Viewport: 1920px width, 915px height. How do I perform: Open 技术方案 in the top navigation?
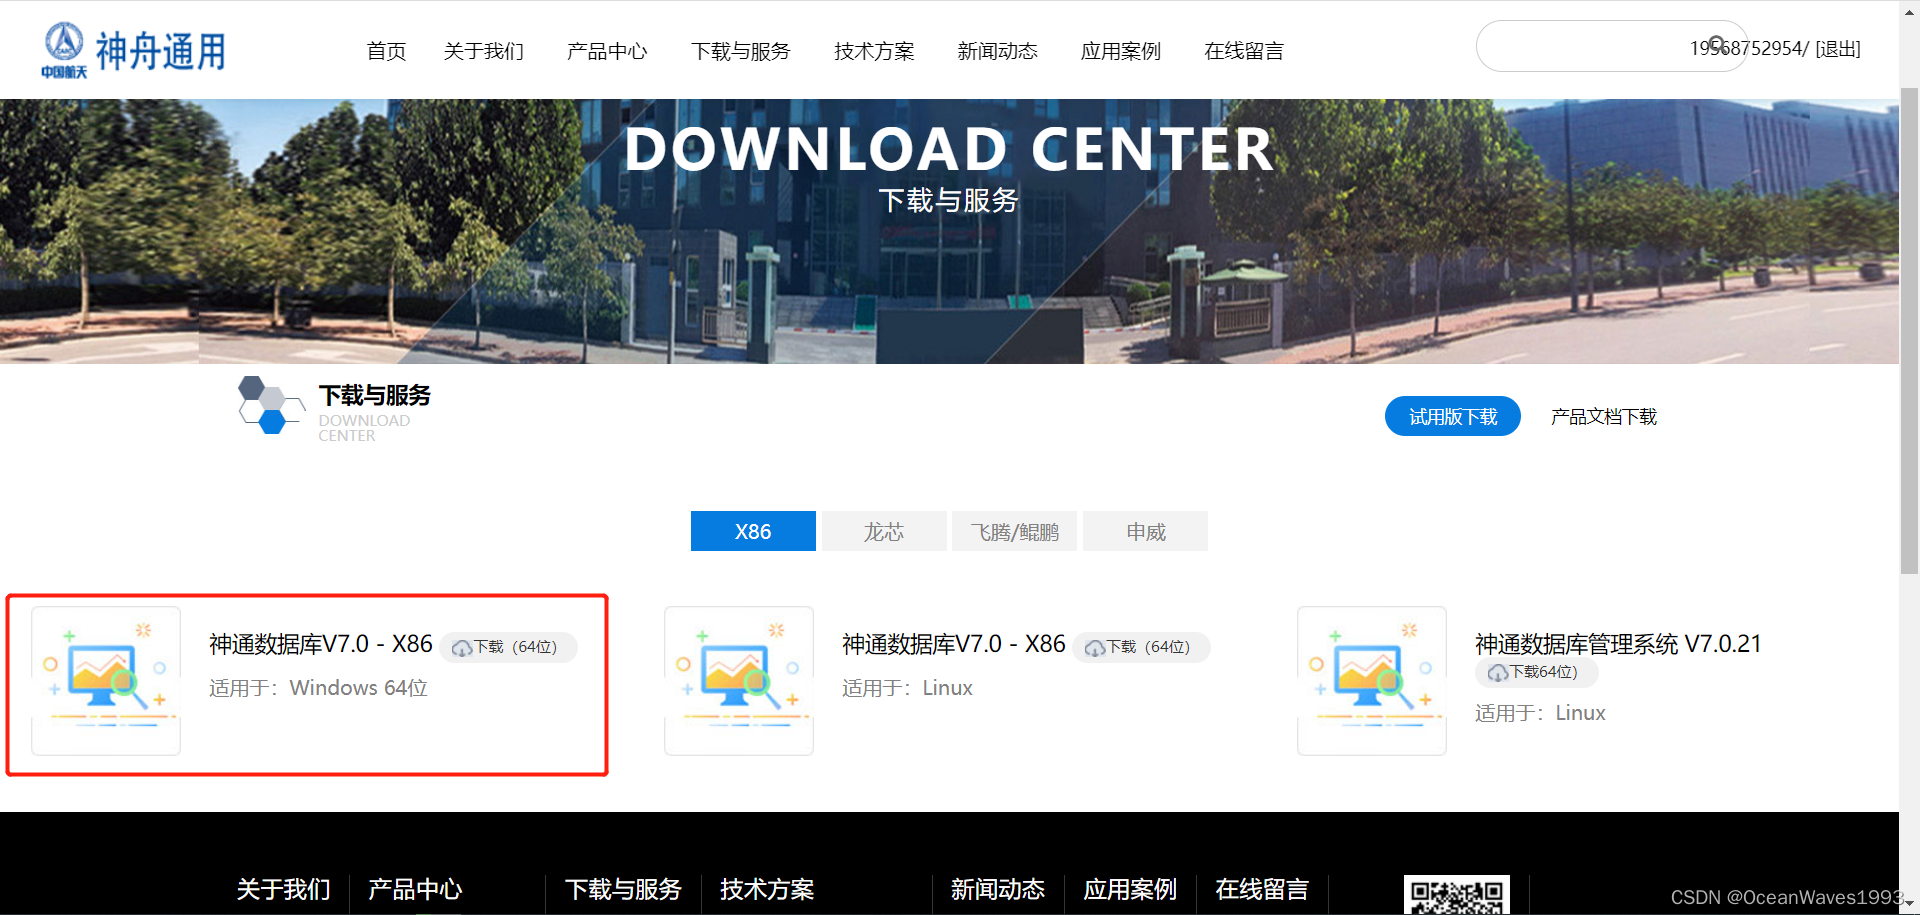pos(874,51)
